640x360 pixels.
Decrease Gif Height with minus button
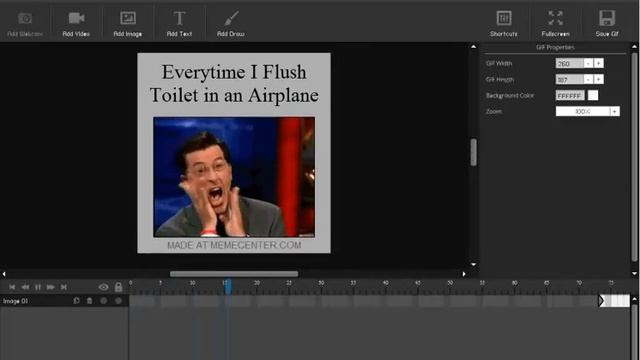tap(588, 79)
